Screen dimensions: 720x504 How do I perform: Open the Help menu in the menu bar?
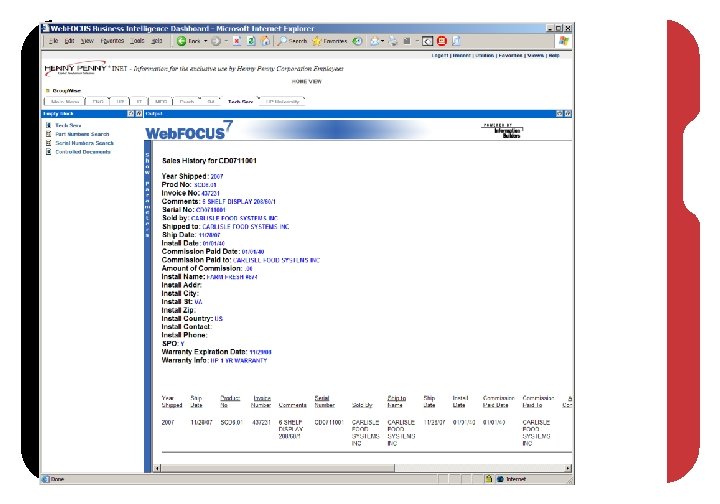point(157,41)
